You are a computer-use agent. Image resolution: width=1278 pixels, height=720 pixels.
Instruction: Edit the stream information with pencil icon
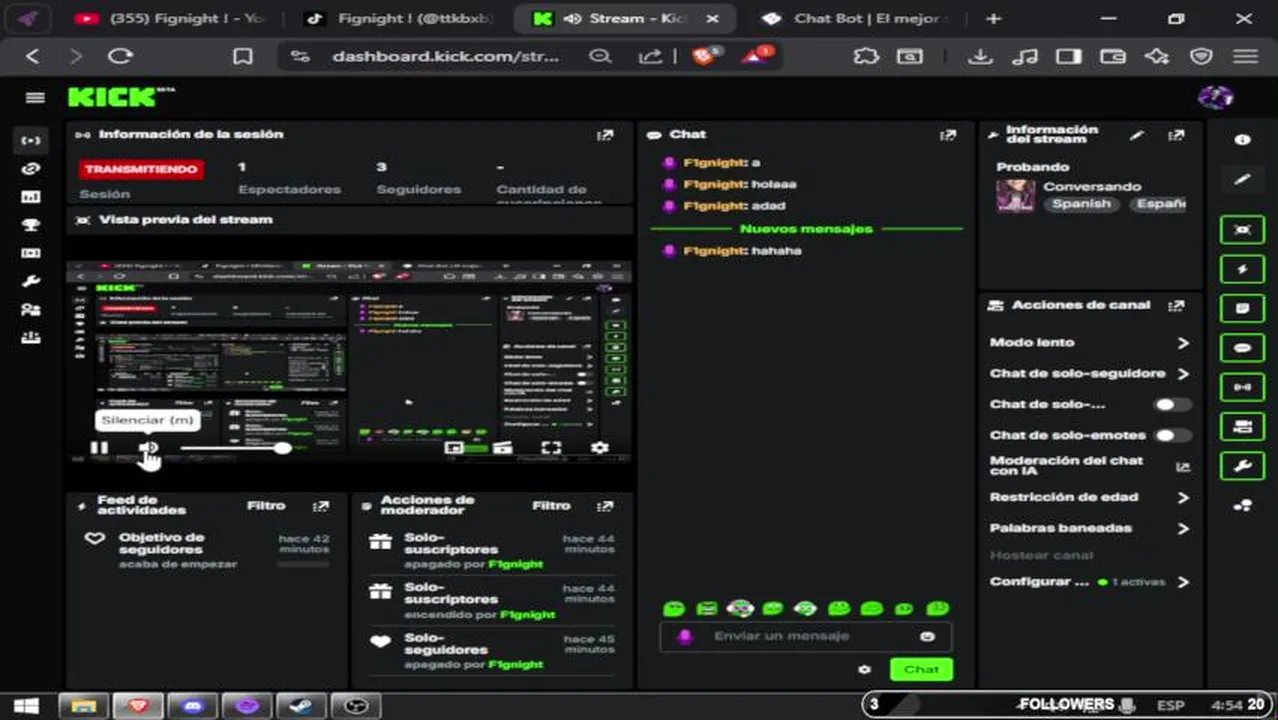(x=1137, y=135)
